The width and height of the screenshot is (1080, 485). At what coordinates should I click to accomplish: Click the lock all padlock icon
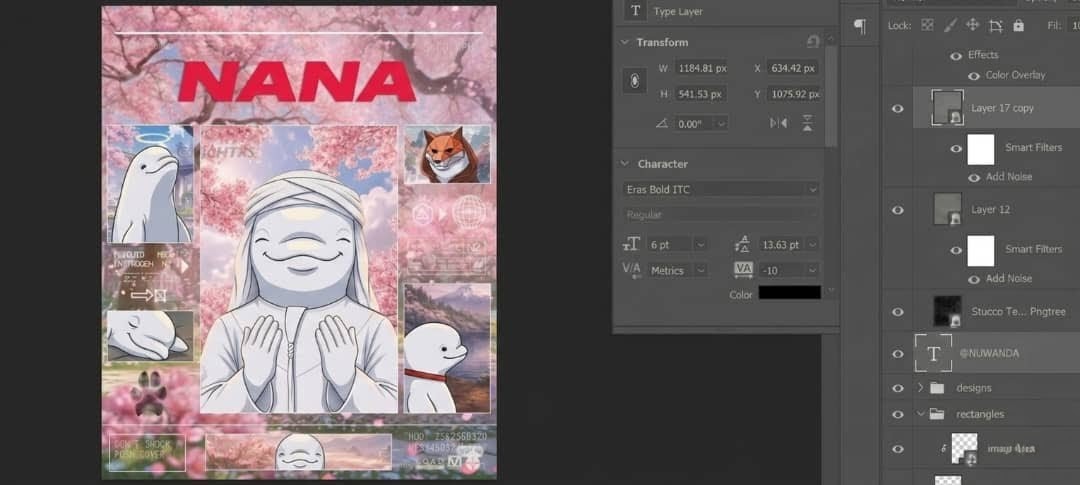pyautogui.click(x=1018, y=25)
